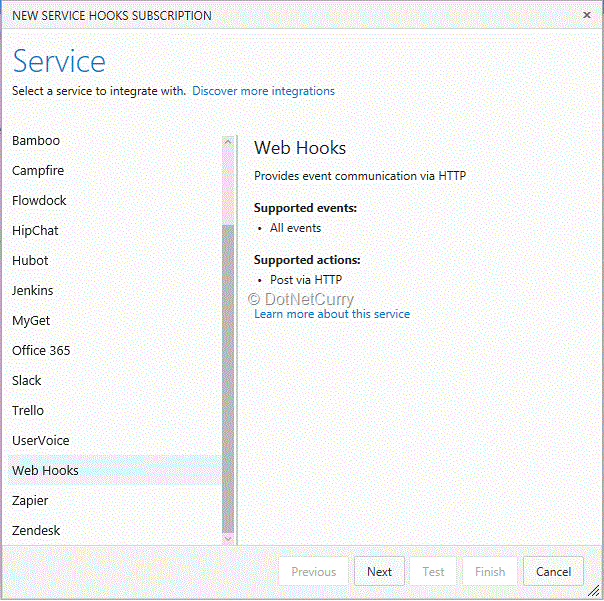Choose the Campfire service
Image resolution: width=604 pixels, height=601 pixels.
click(115, 171)
